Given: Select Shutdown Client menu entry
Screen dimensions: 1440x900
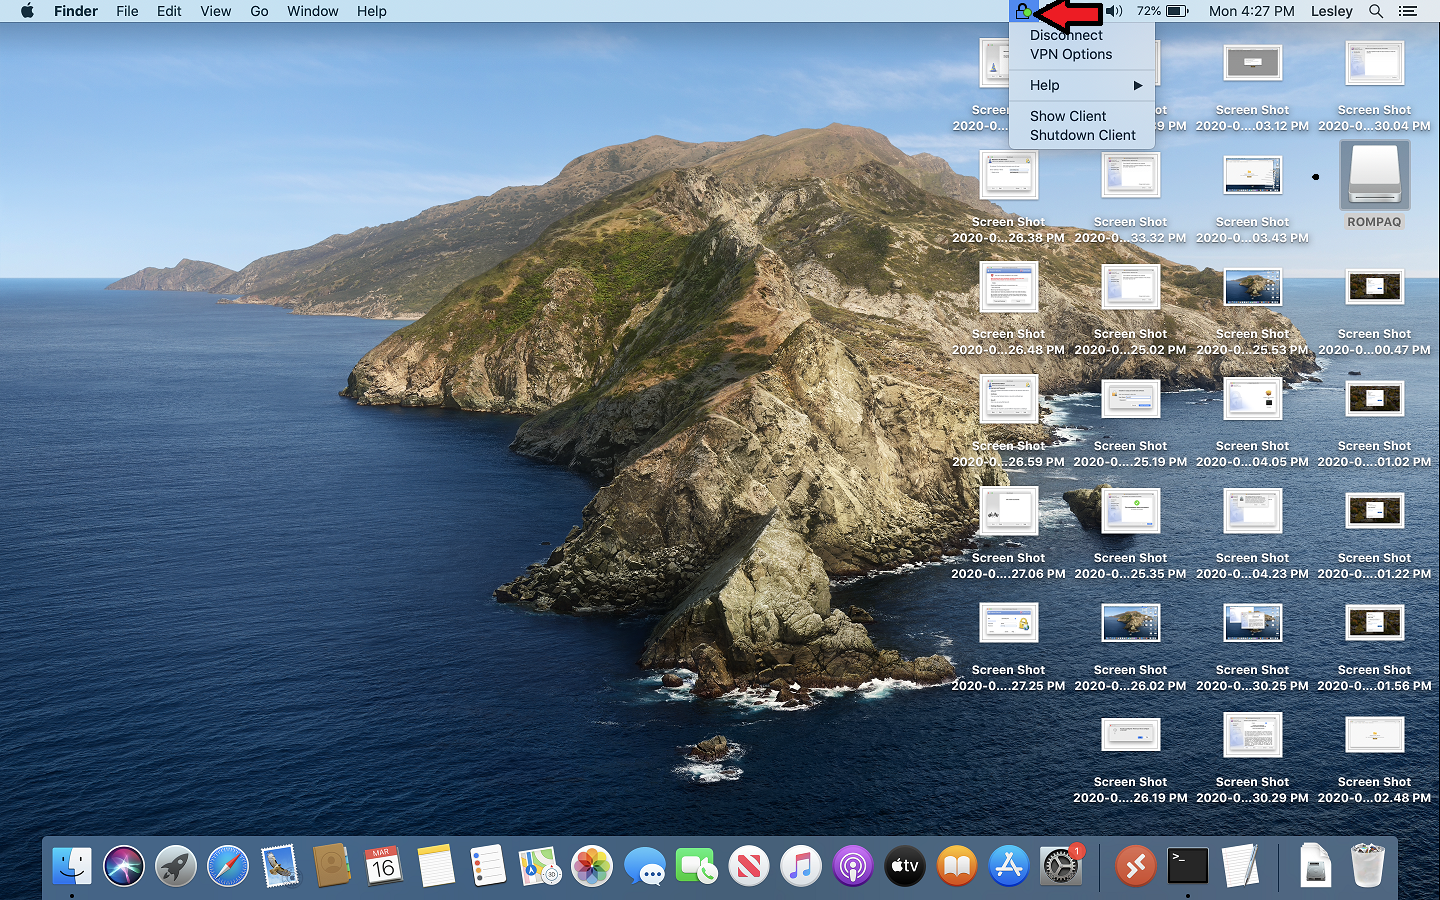Looking at the screenshot, I should [x=1082, y=135].
